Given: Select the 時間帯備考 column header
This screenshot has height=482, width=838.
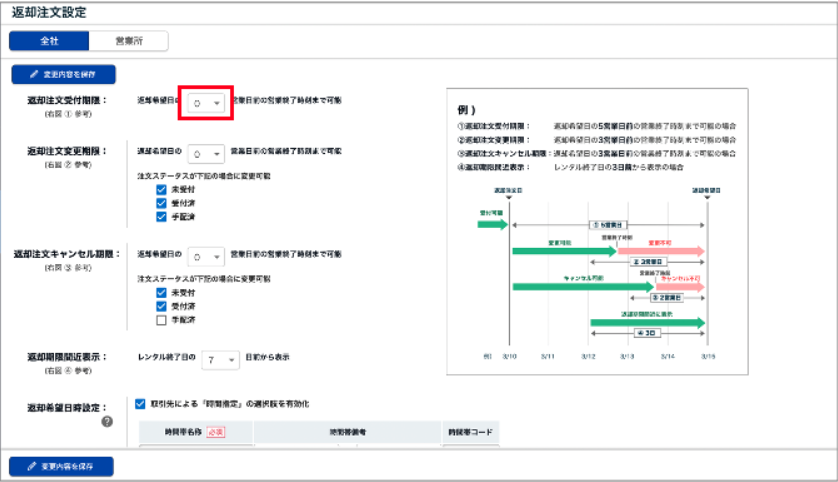Looking at the screenshot, I should 349,431.
